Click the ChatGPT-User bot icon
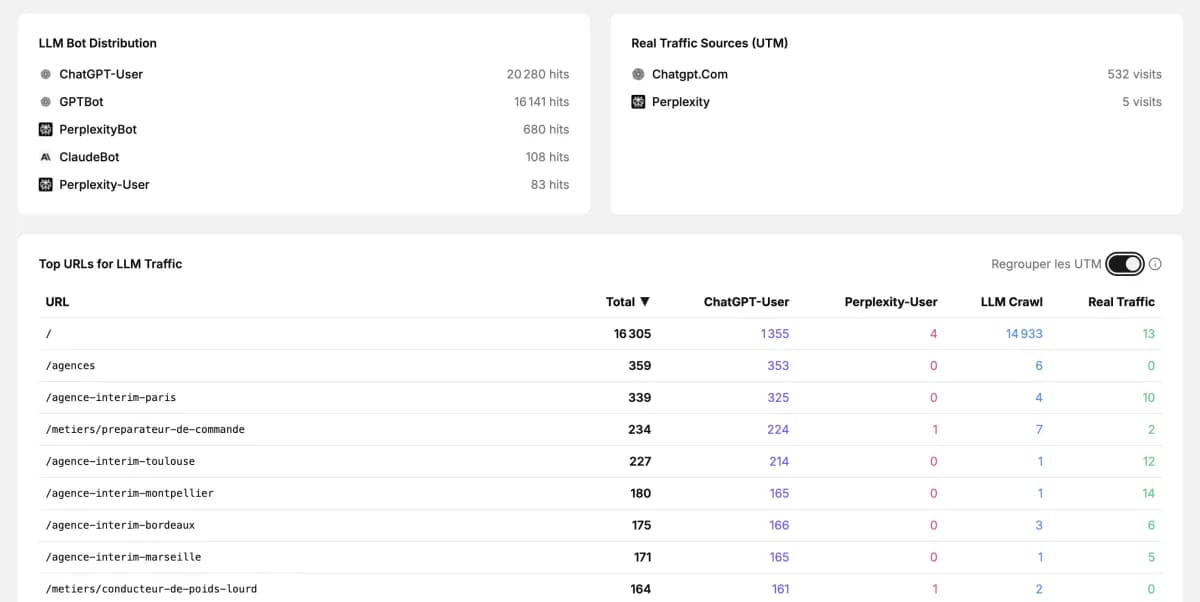 [x=45, y=74]
